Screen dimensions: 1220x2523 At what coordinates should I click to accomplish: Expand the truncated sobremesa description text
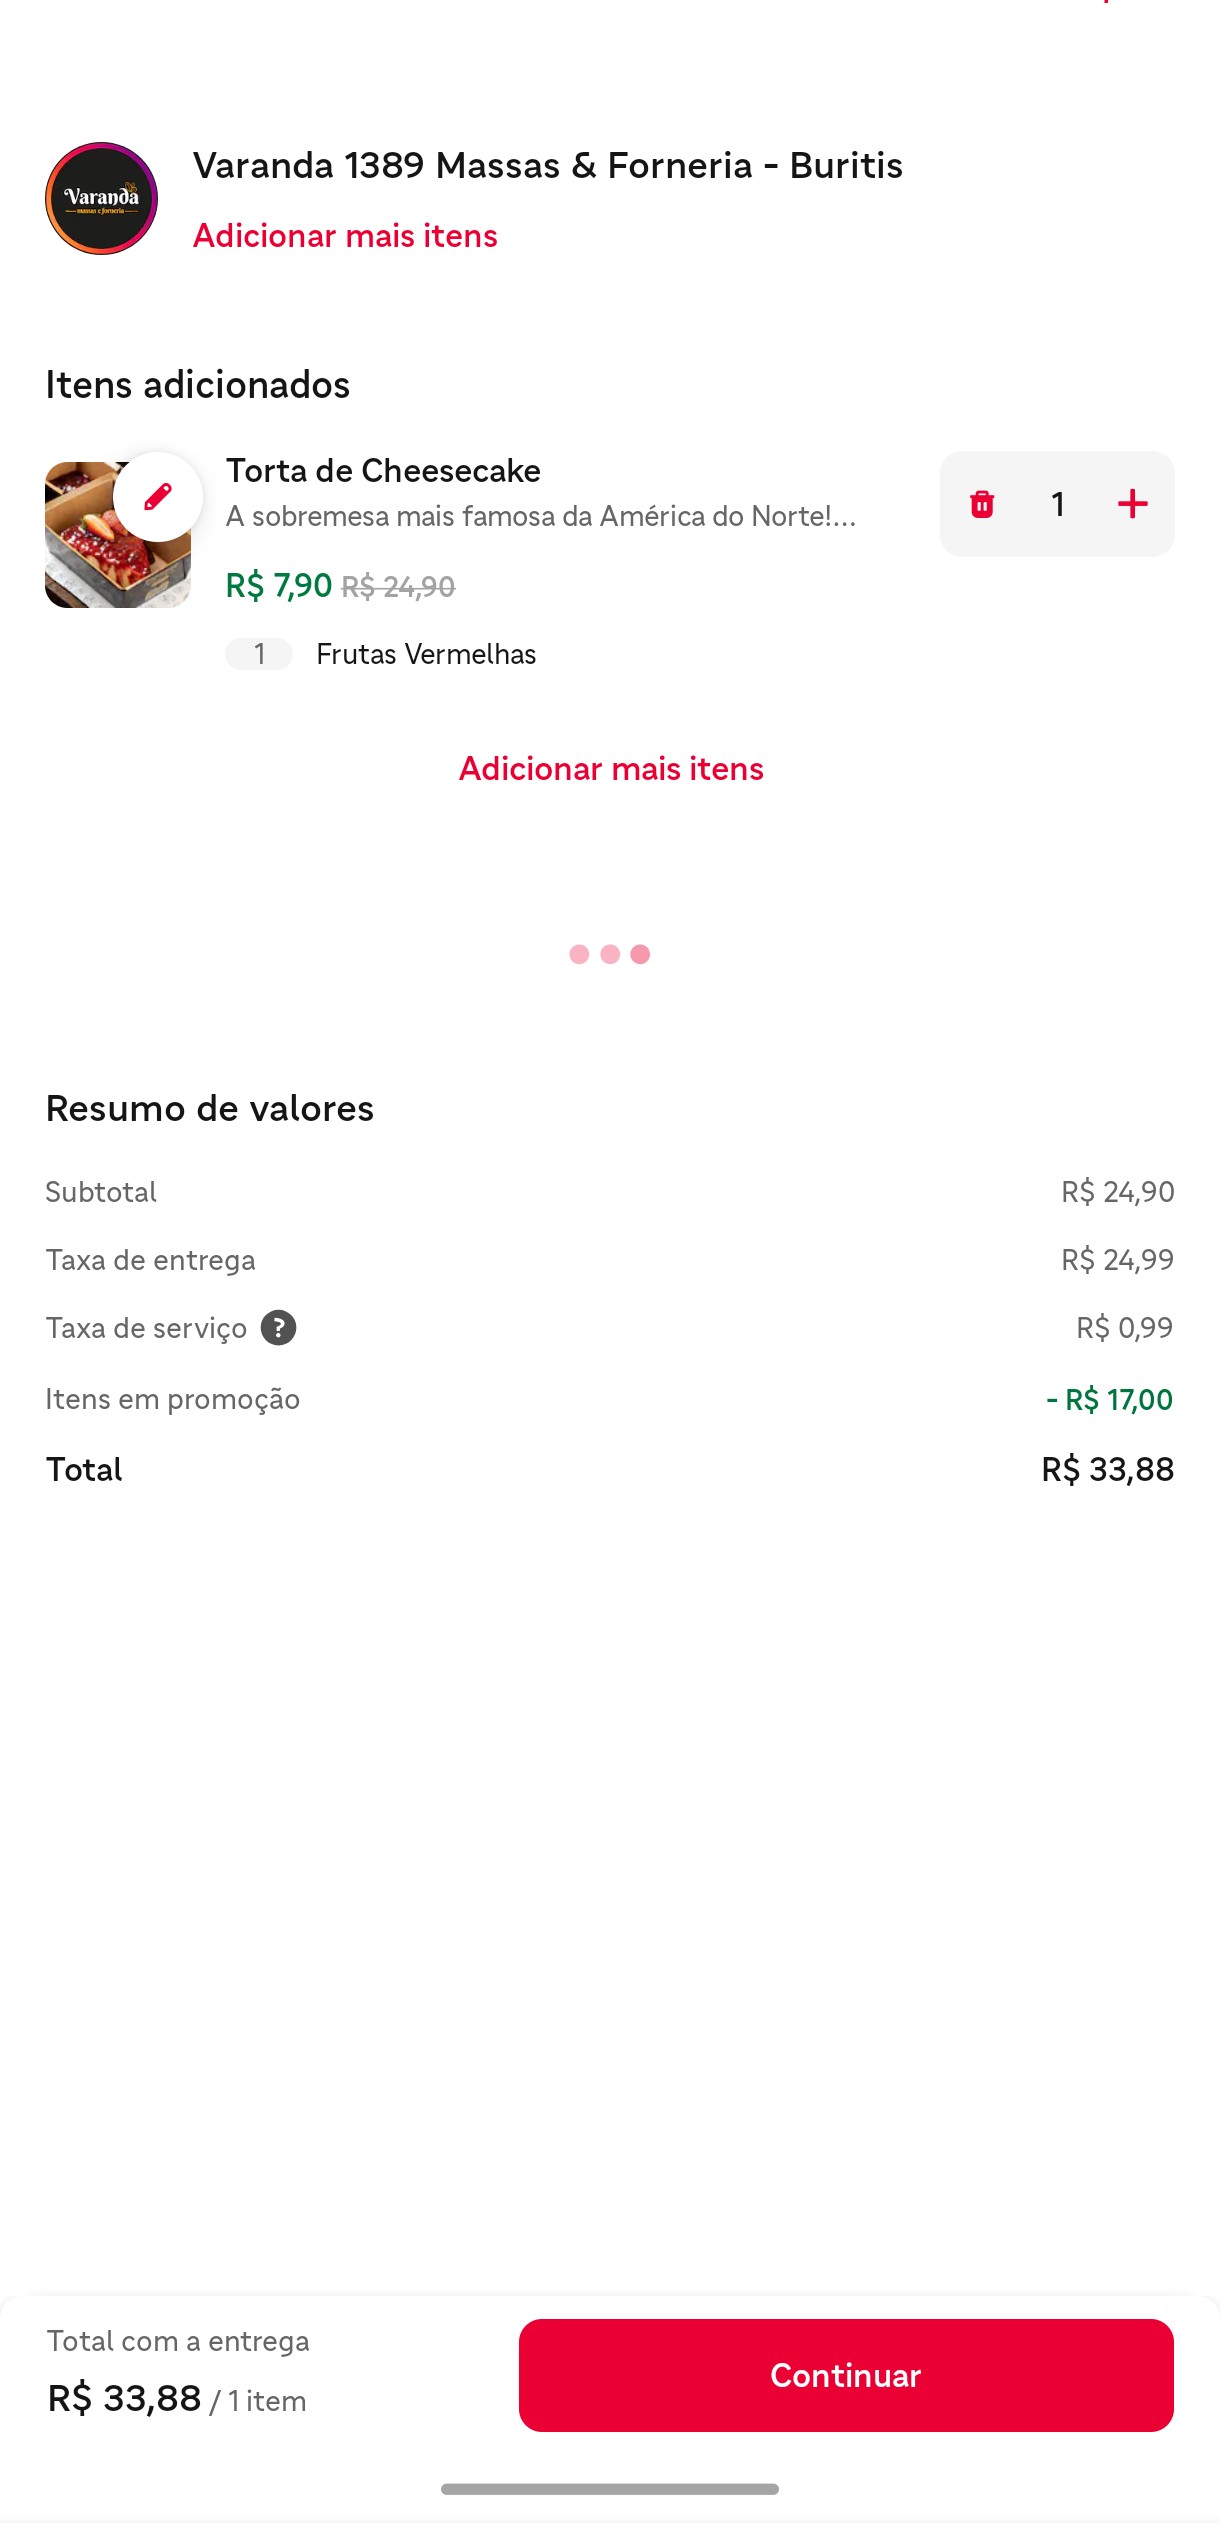tap(540, 517)
